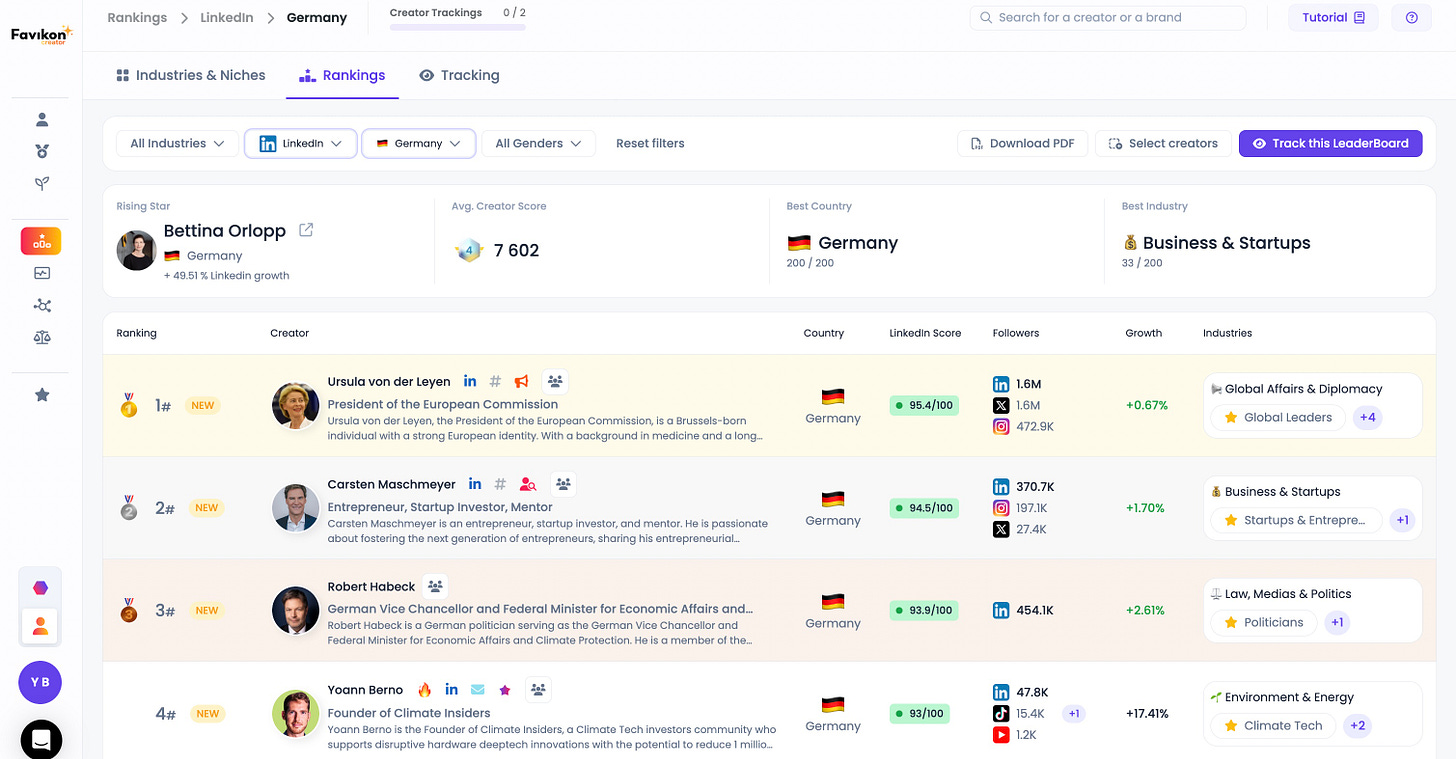1456x759 pixels.
Task: Open the All Industries filter dropdown
Action: (177, 143)
